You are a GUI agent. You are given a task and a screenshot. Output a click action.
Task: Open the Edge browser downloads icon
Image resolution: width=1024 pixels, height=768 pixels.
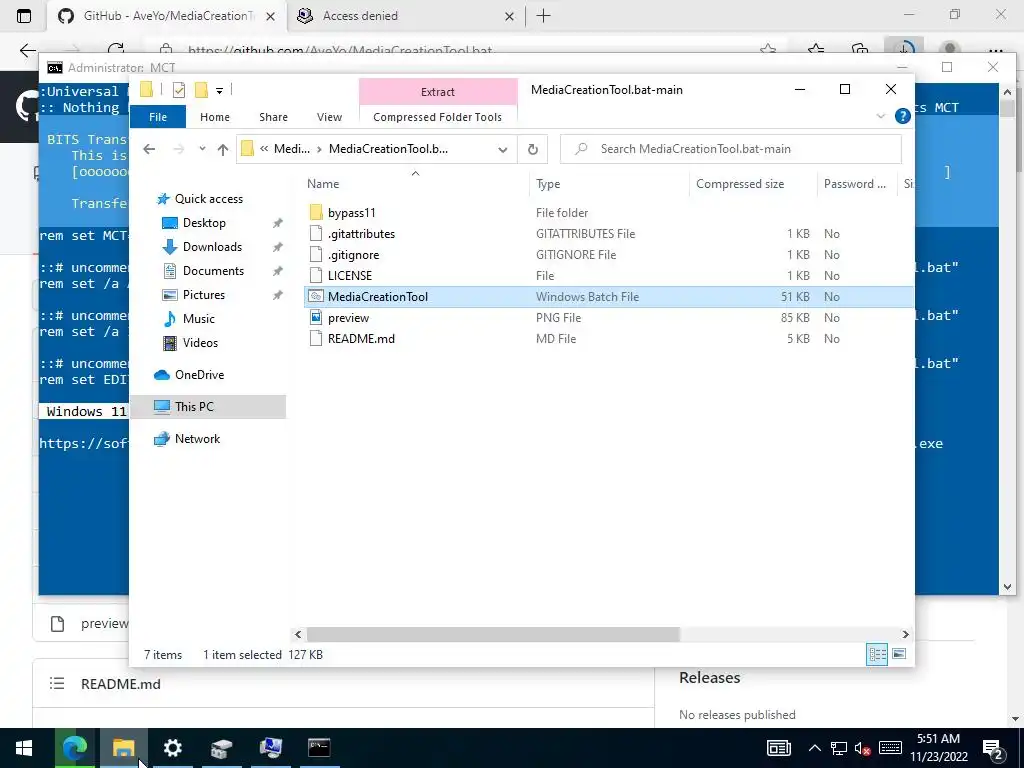tap(904, 48)
